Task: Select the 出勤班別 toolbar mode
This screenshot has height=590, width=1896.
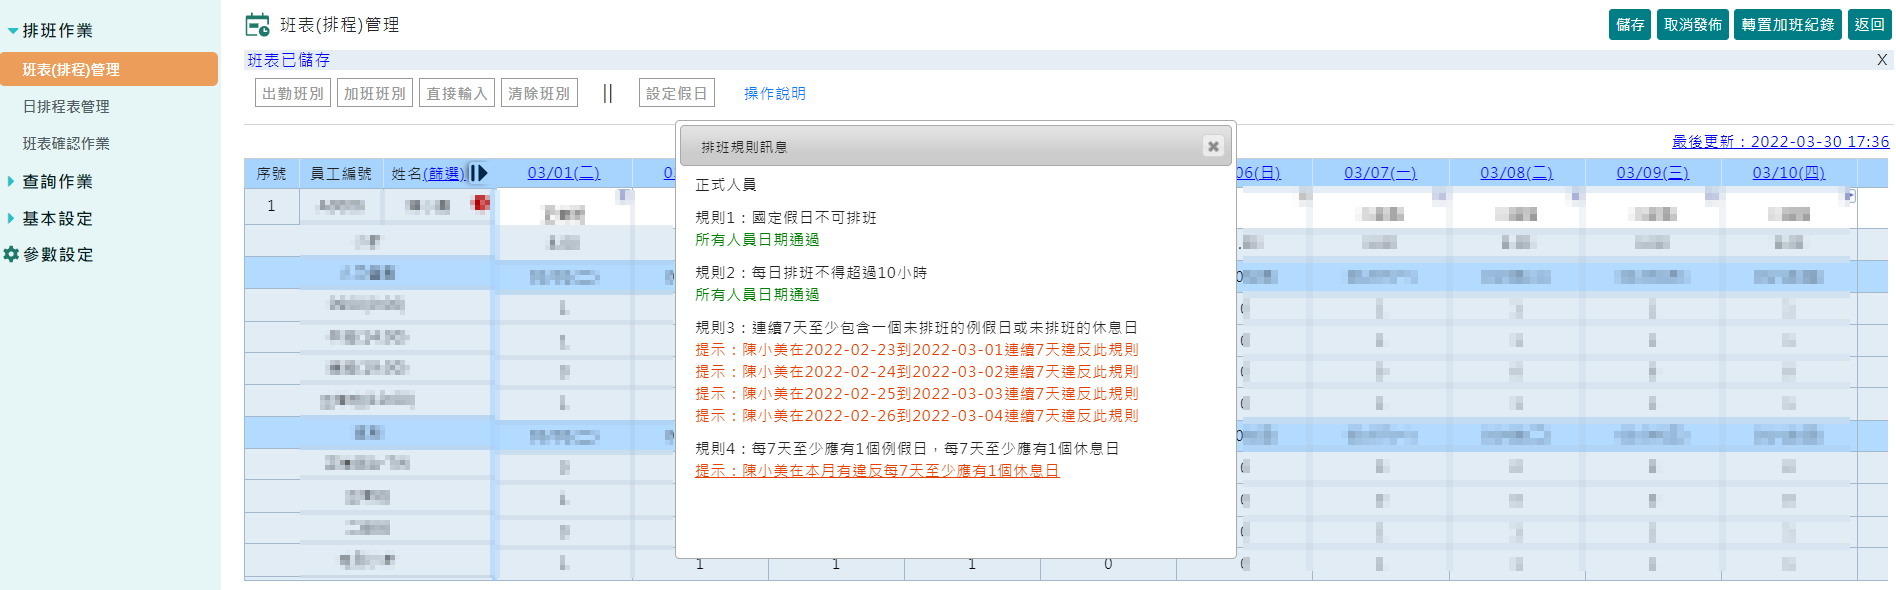Action: (x=292, y=93)
